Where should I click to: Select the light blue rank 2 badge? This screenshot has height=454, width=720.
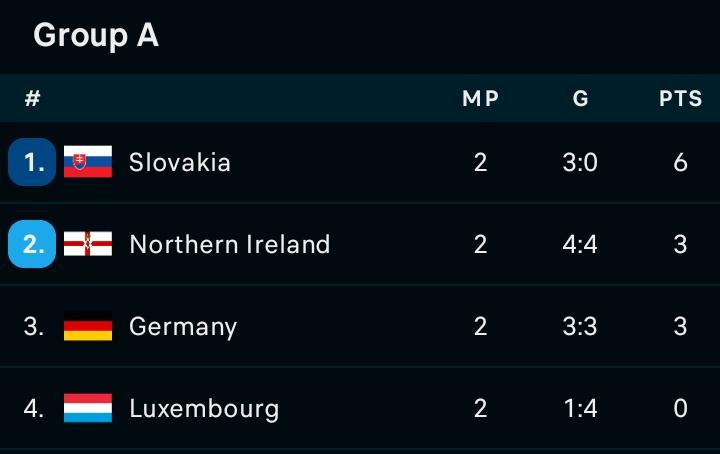32,244
